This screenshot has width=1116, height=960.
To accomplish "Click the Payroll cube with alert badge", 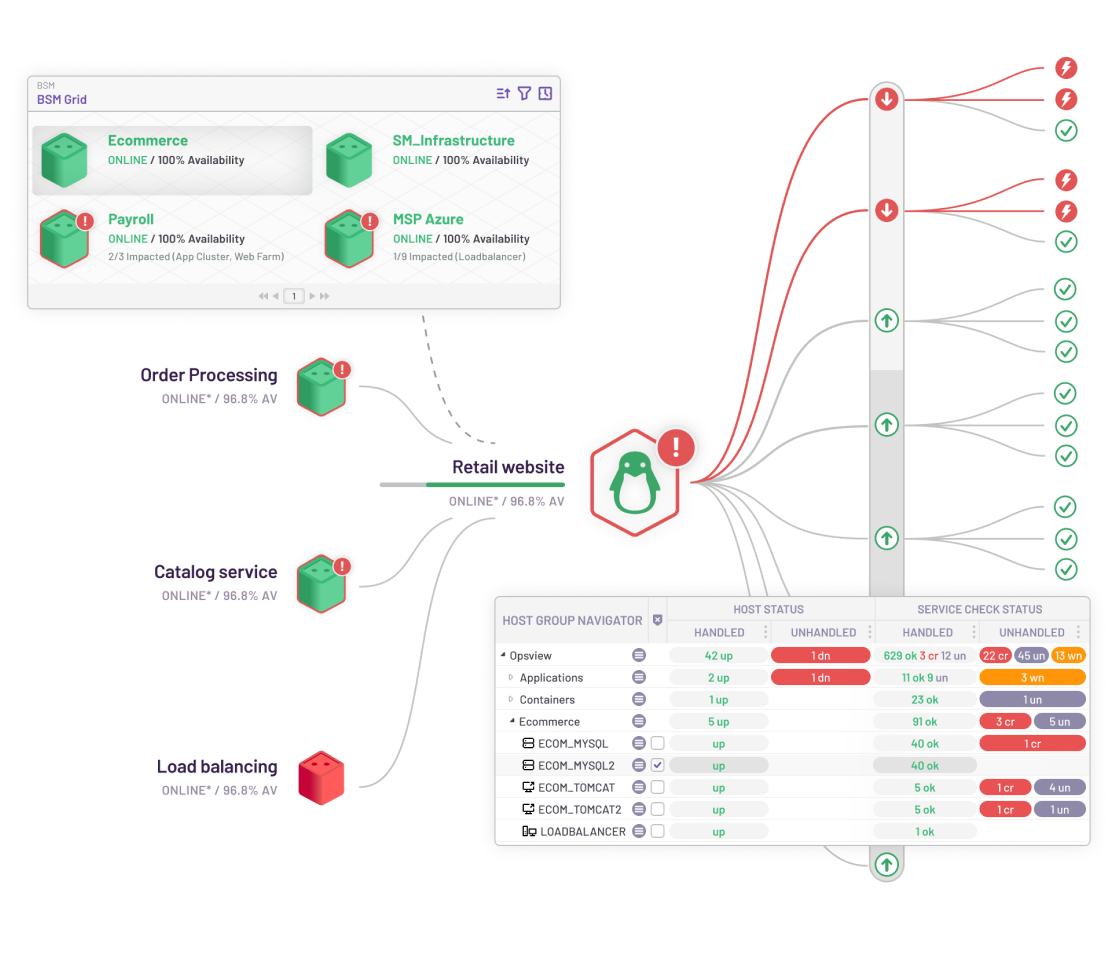I will coord(64,238).
